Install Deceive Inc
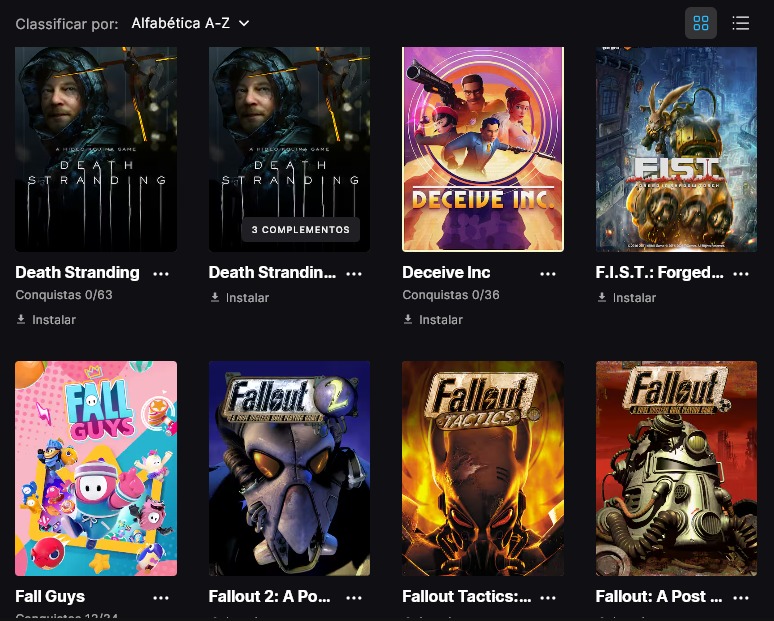The height and width of the screenshot is (621, 774). (433, 320)
